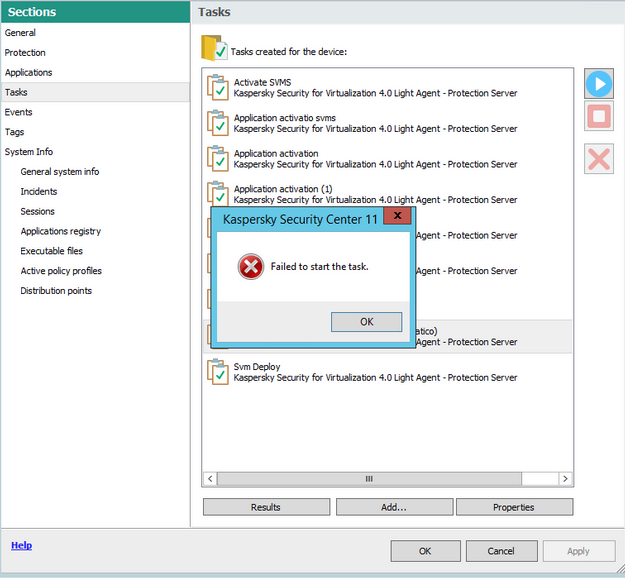This screenshot has width=625, height=578.
Task: Select the Tasks section
Action: 95,92
